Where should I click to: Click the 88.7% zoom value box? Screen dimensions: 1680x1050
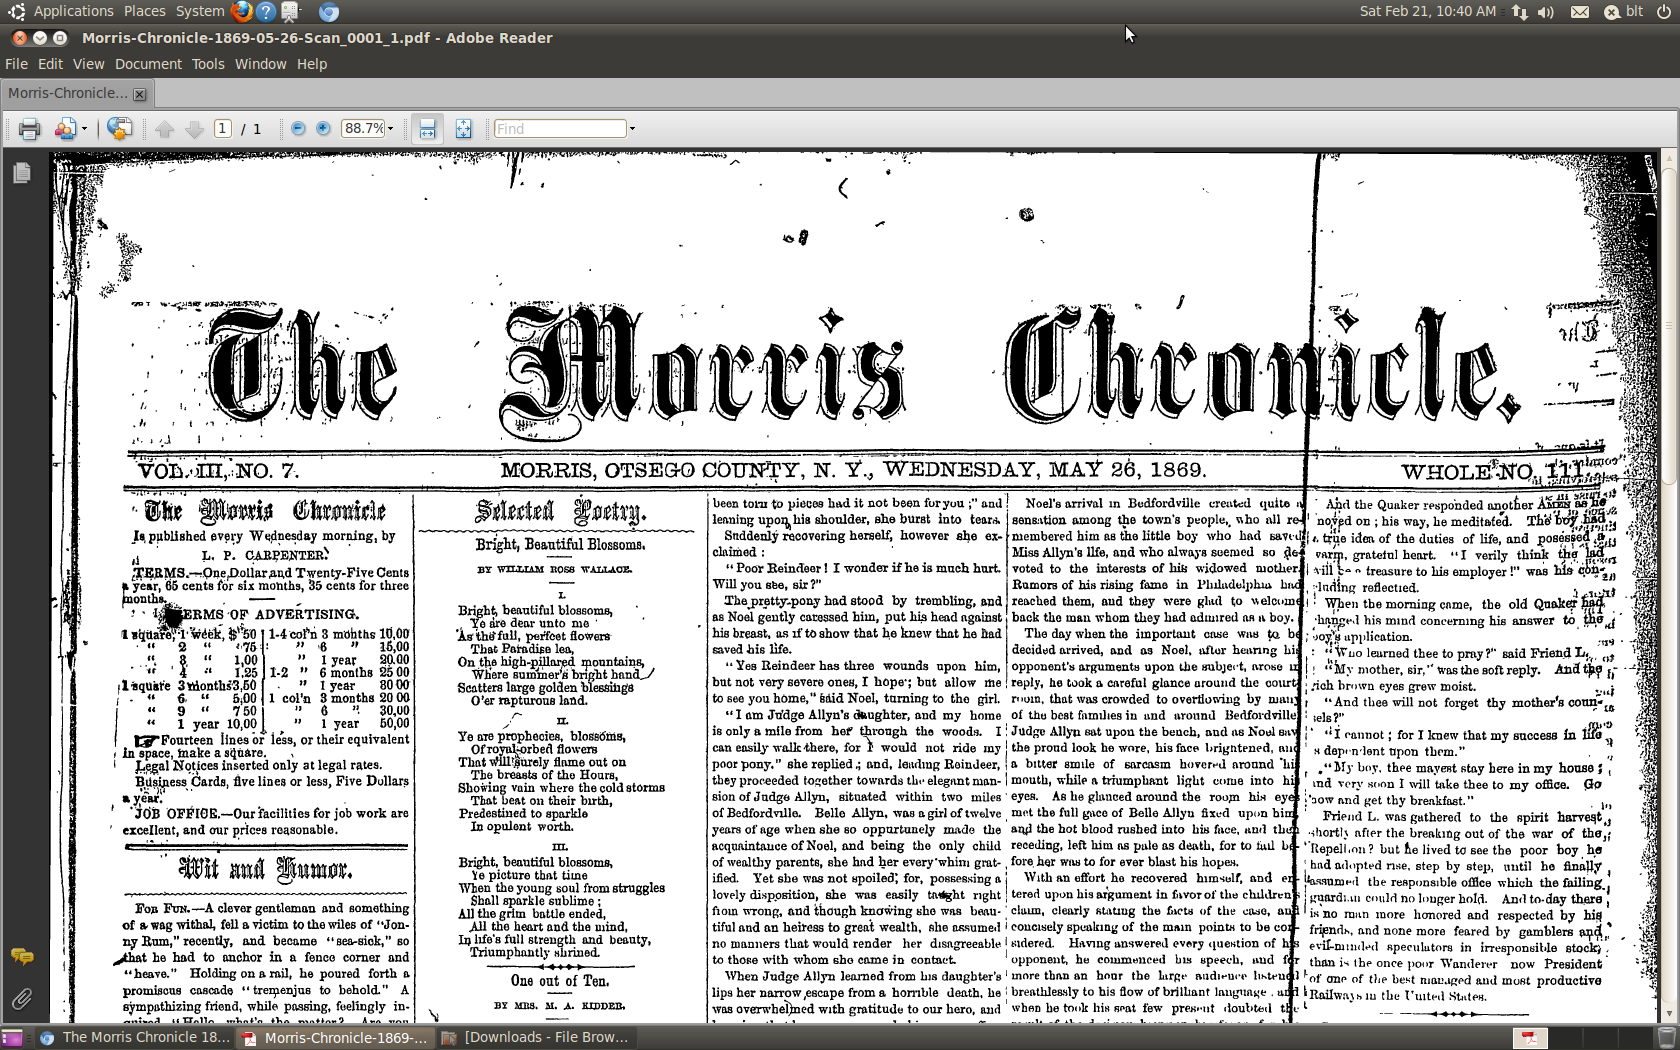pyautogui.click(x=362, y=129)
